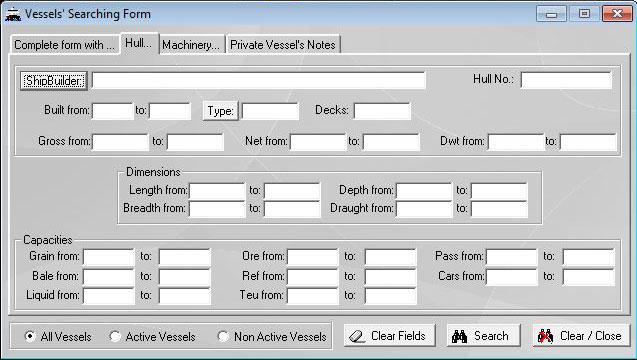The width and height of the screenshot is (637, 360).
Task: Select the Active Vessels radio button
Action: (x=115, y=336)
